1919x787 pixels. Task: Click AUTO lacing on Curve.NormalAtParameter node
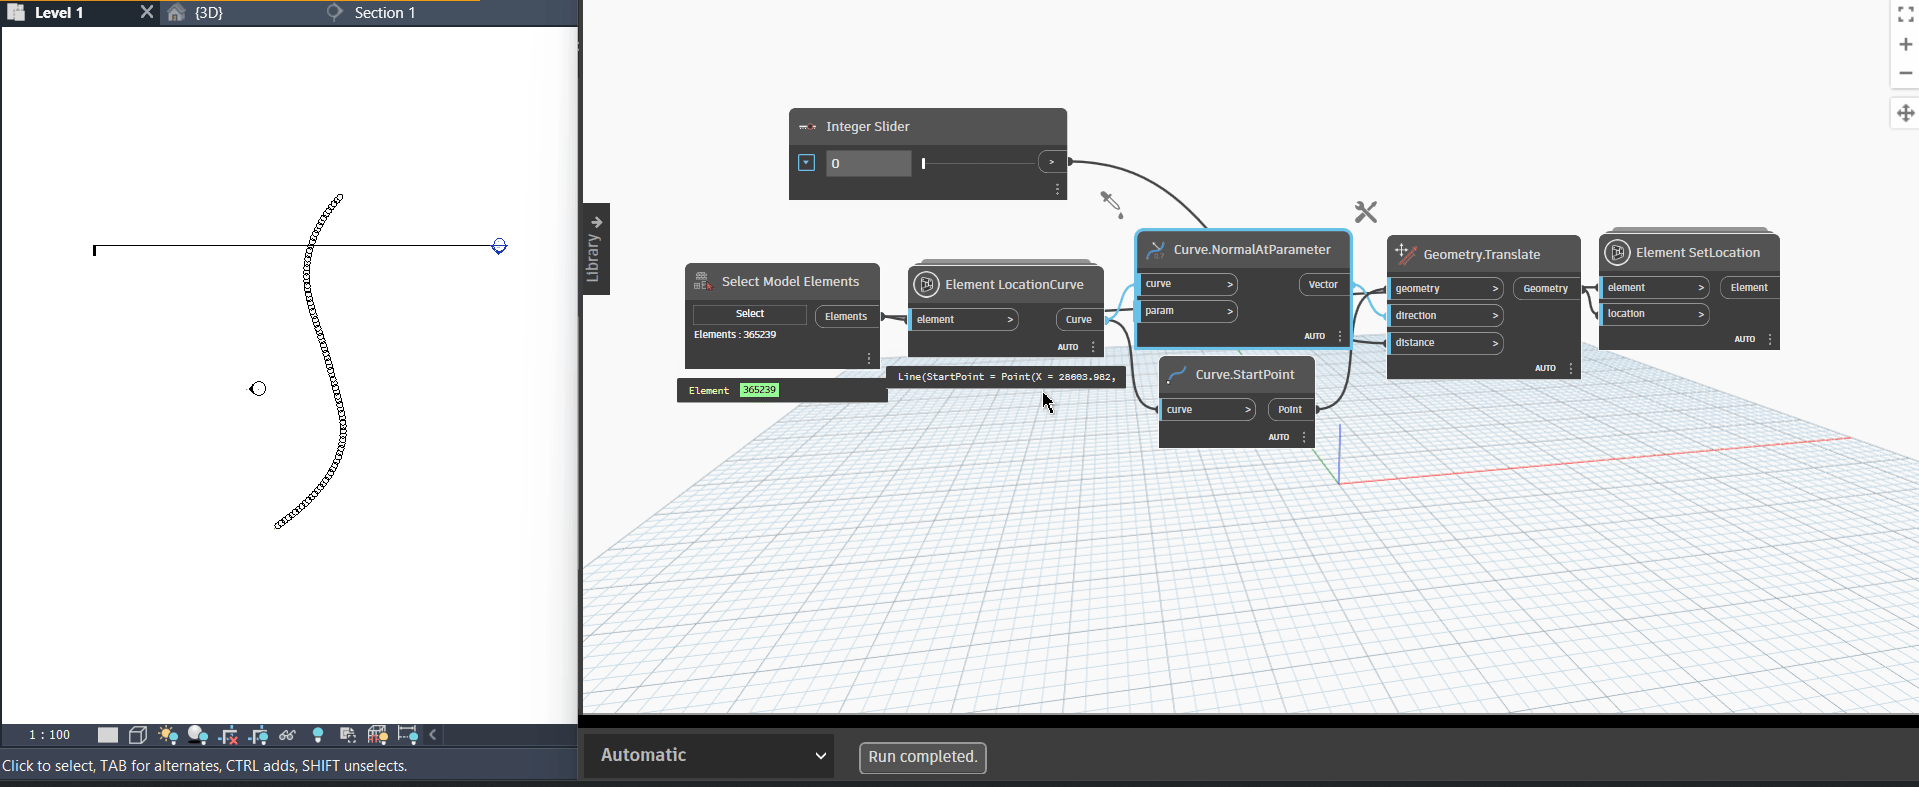1315,336
